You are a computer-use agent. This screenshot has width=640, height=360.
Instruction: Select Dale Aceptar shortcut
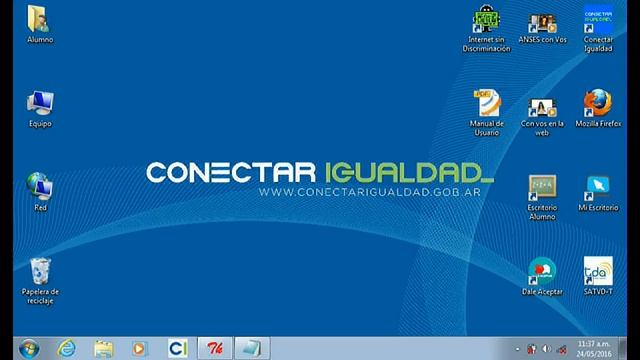pos(542,276)
